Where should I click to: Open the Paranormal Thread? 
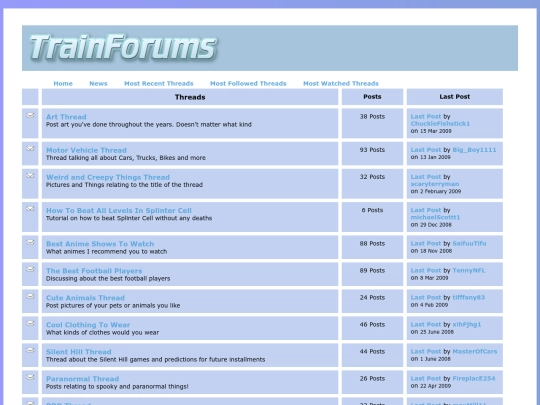pos(82,379)
